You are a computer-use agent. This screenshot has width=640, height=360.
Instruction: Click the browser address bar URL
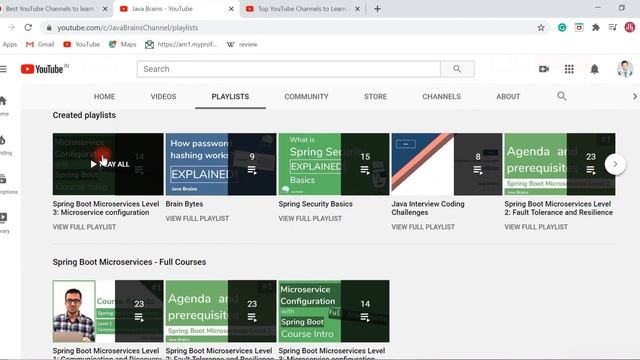[x=127, y=28]
